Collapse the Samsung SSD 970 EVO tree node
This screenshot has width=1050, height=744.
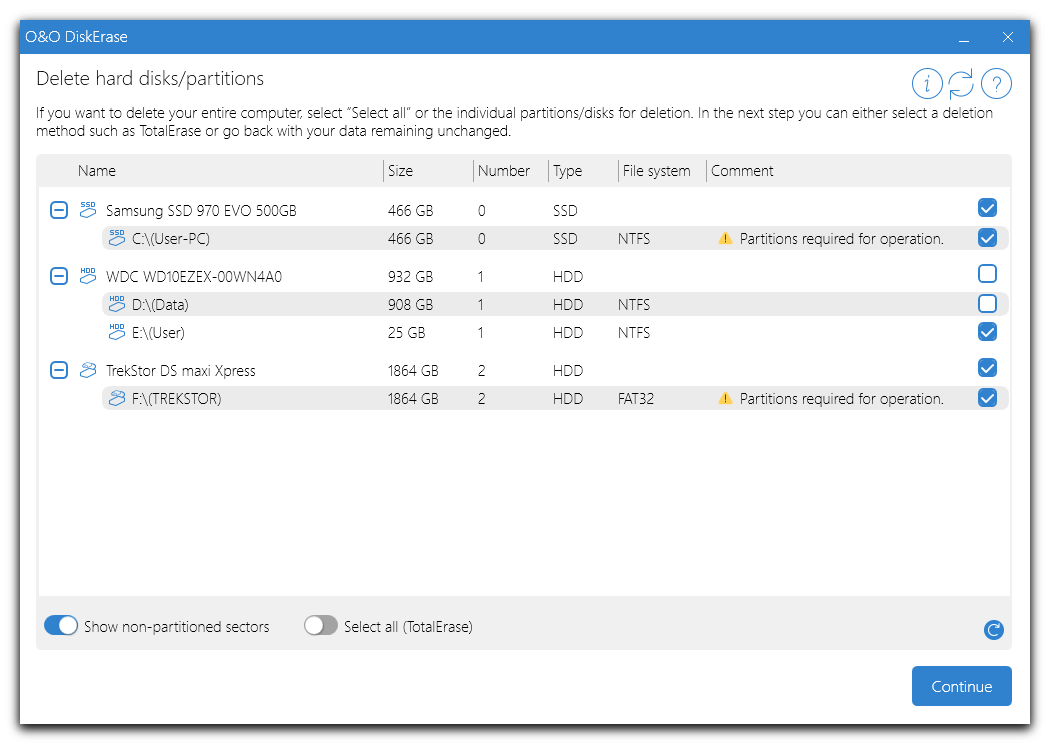click(x=59, y=210)
